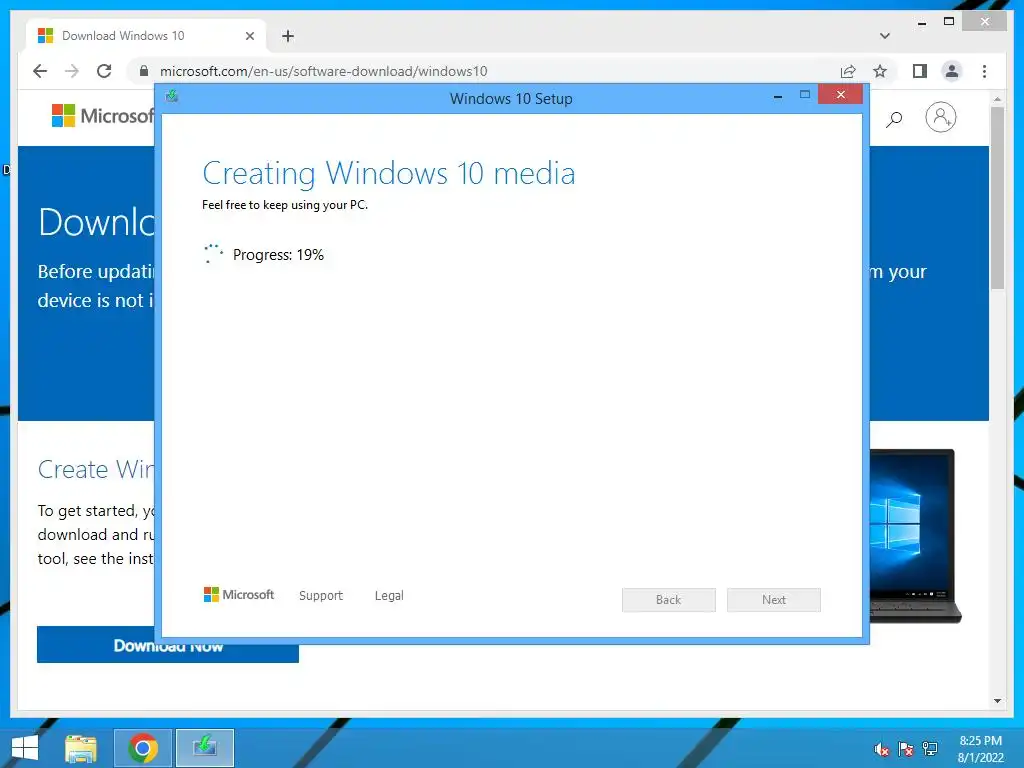Click the Chrome forward arrow
Image resolution: width=1024 pixels, height=768 pixels.
pyautogui.click(x=72, y=71)
